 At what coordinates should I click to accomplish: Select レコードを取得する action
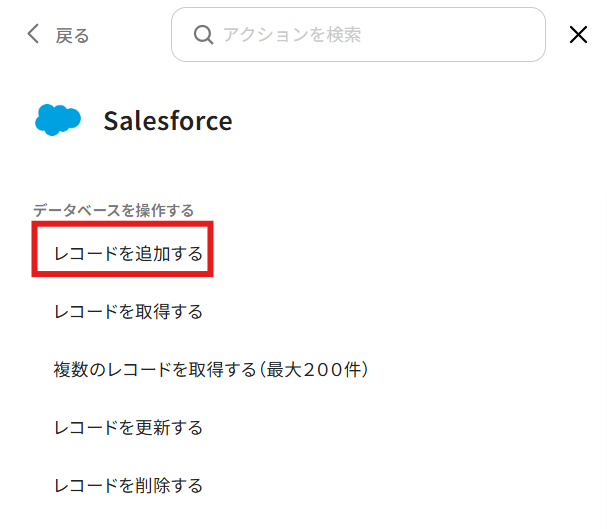128,312
